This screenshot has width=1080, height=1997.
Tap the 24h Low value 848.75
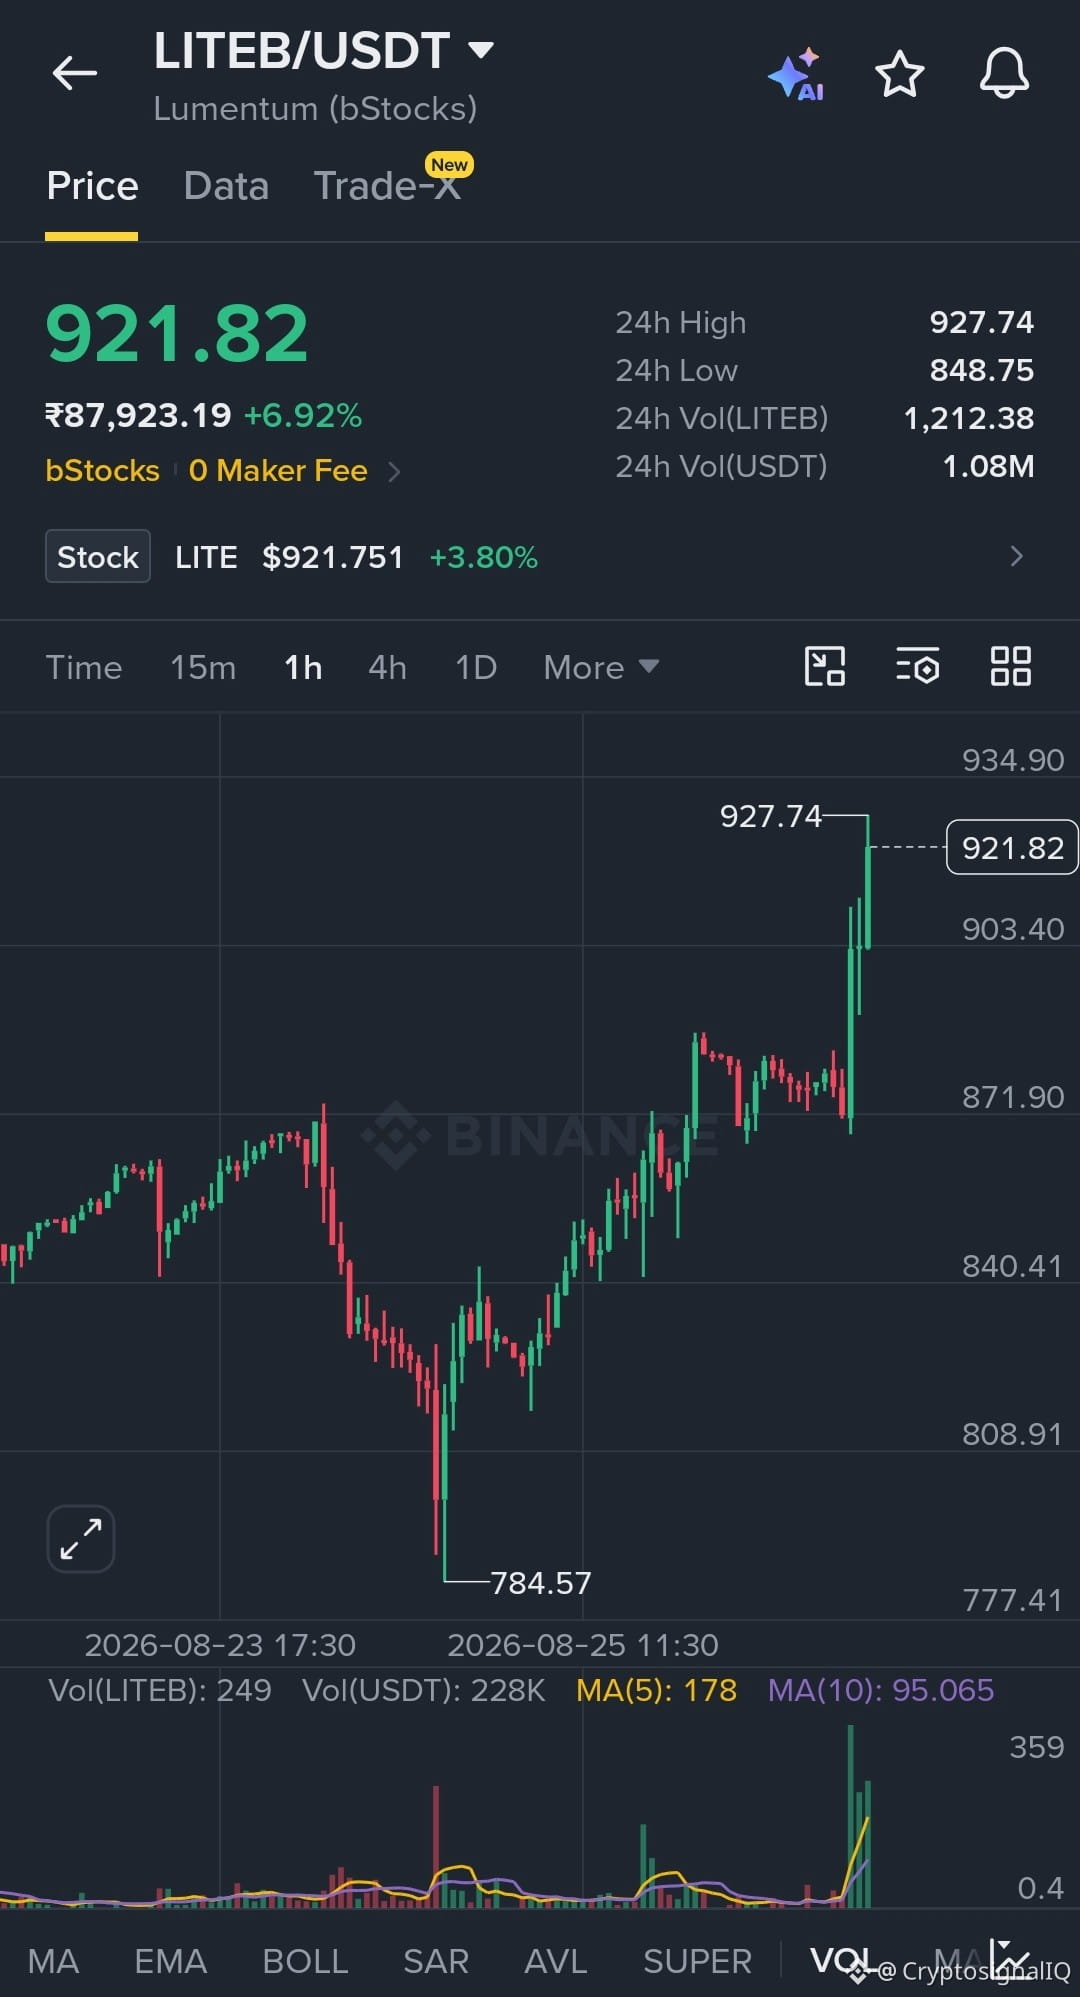click(982, 370)
